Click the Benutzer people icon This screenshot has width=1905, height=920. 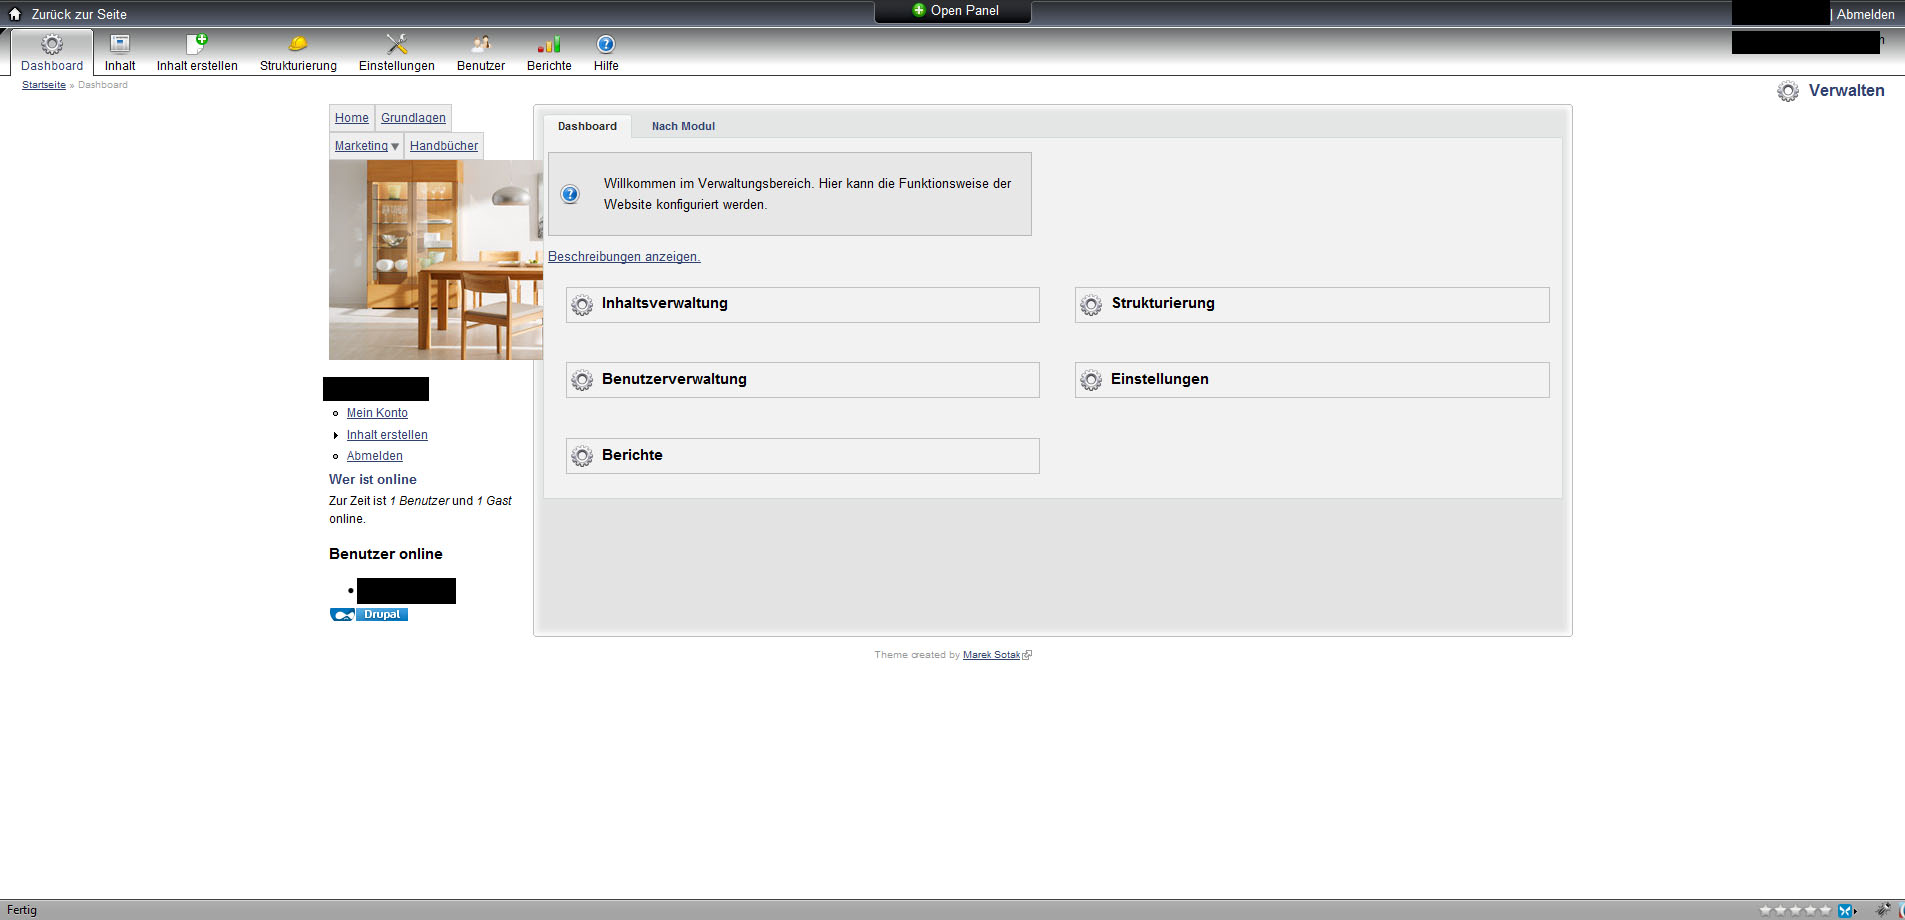click(x=481, y=44)
